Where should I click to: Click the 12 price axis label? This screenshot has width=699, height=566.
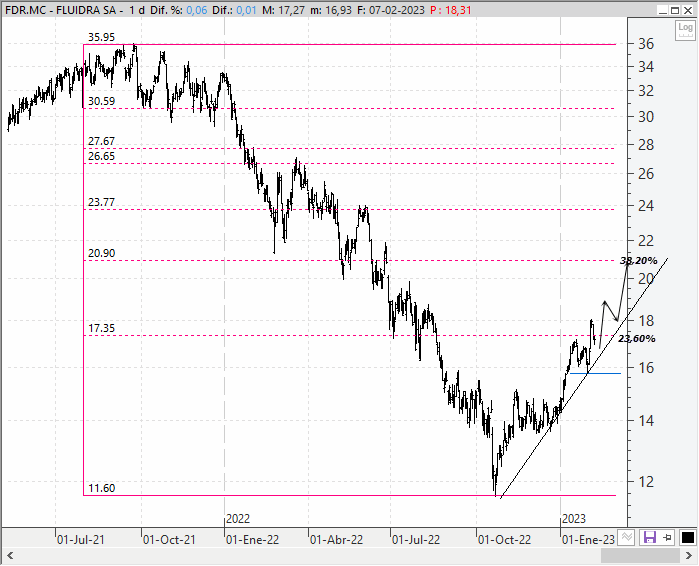646,482
